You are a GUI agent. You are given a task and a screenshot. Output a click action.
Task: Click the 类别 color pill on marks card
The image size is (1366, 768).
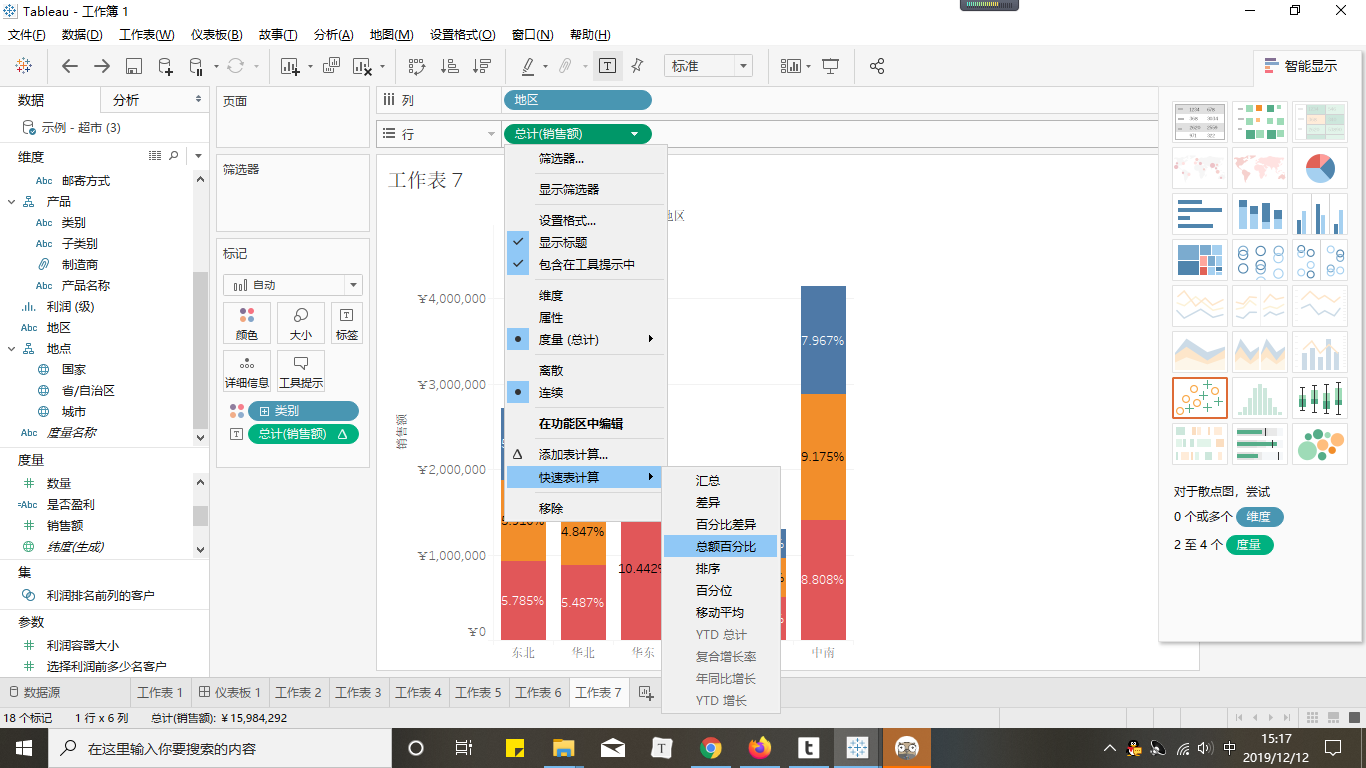[x=303, y=411]
